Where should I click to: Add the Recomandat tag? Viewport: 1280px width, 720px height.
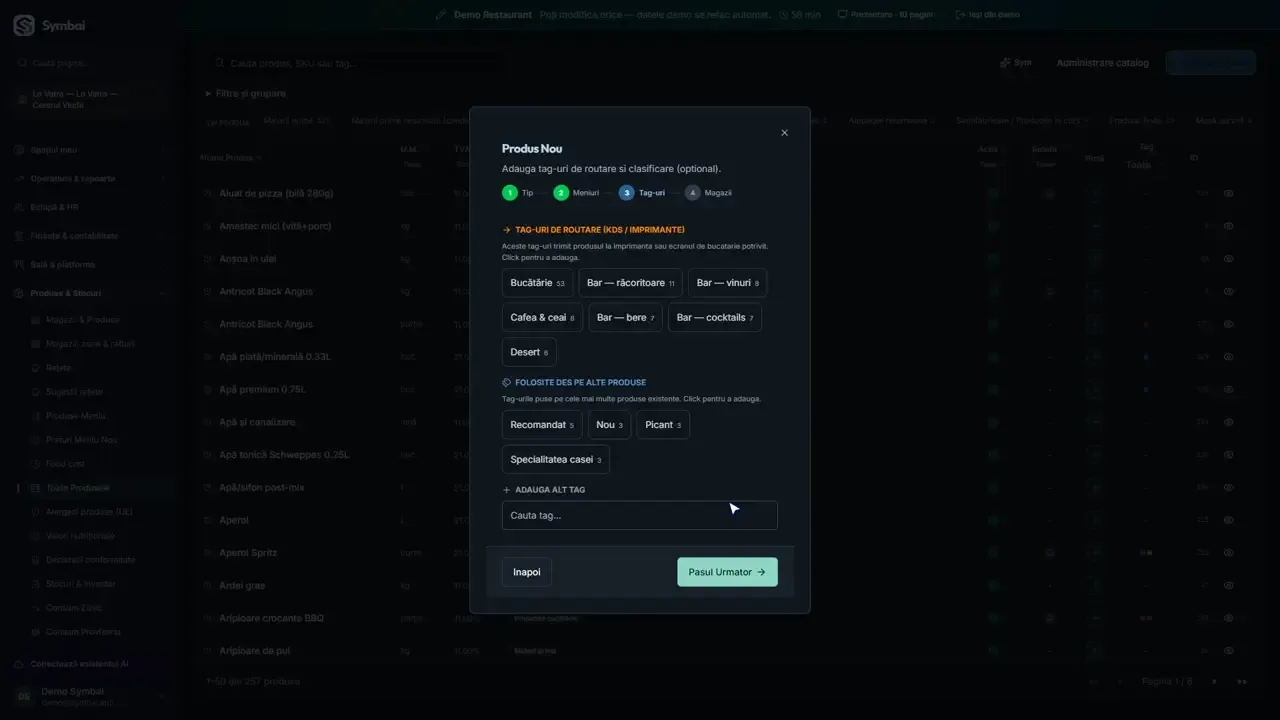(542, 425)
